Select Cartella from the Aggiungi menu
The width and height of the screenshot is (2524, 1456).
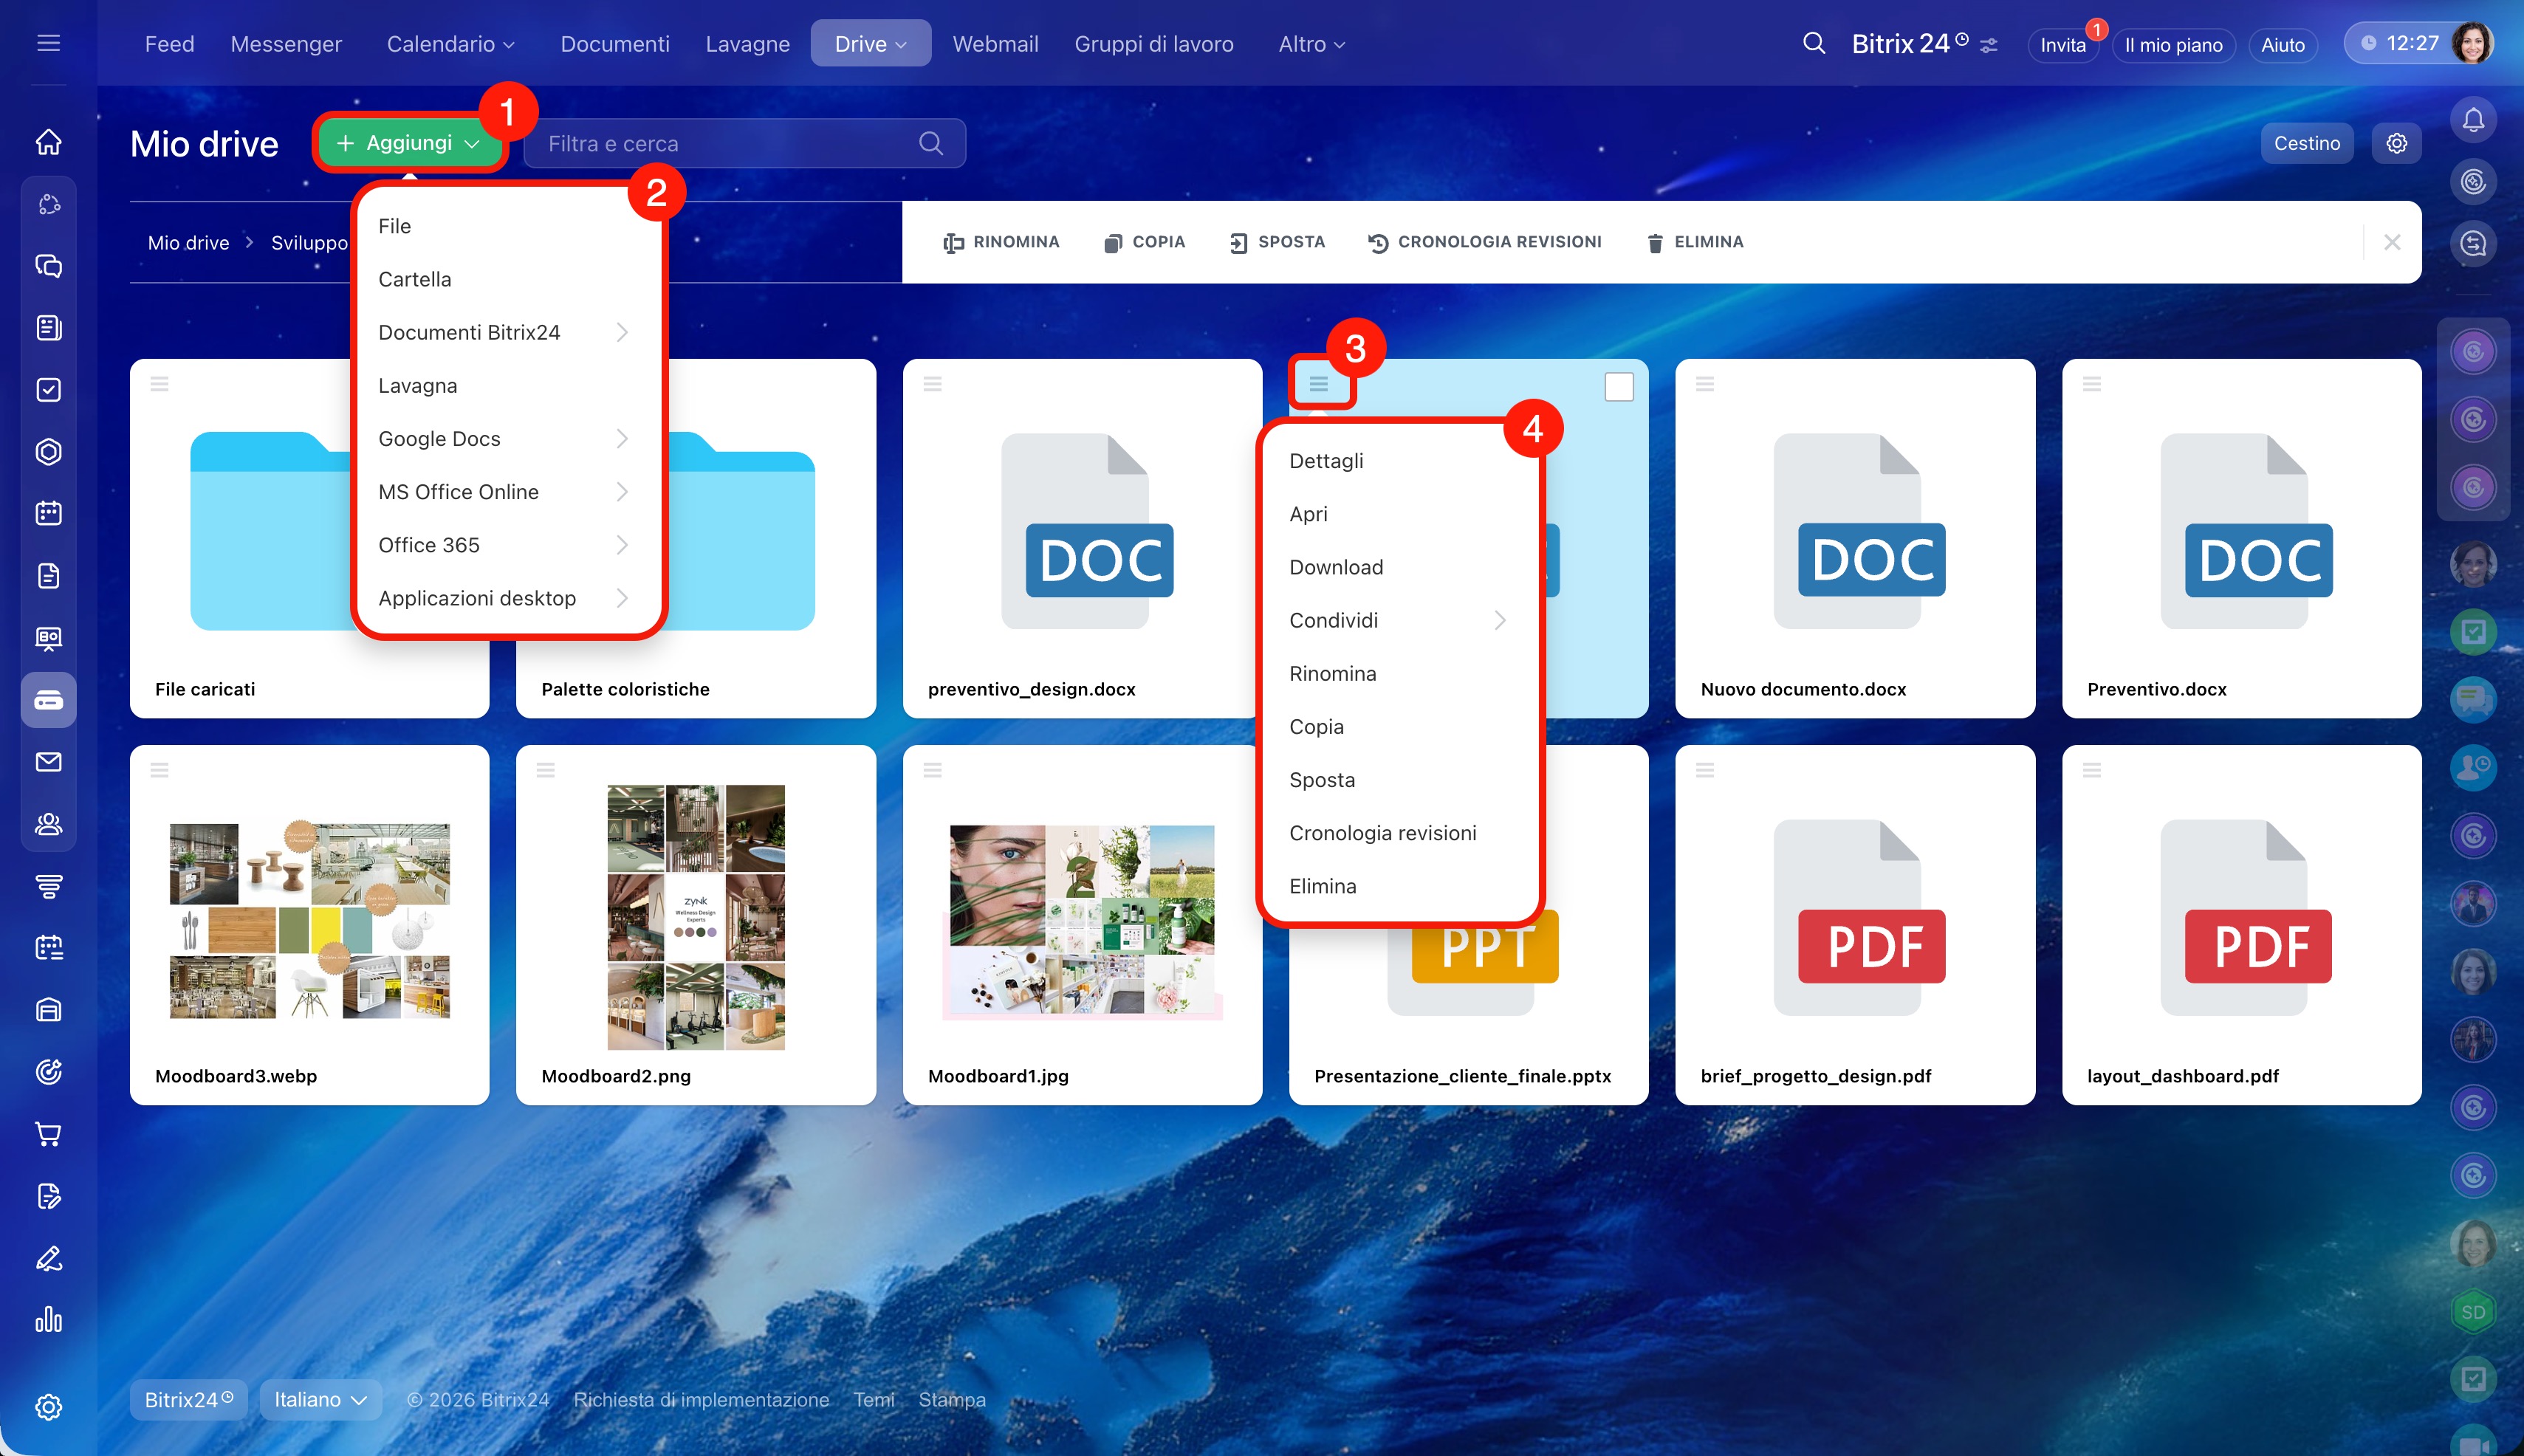pos(414,279)
